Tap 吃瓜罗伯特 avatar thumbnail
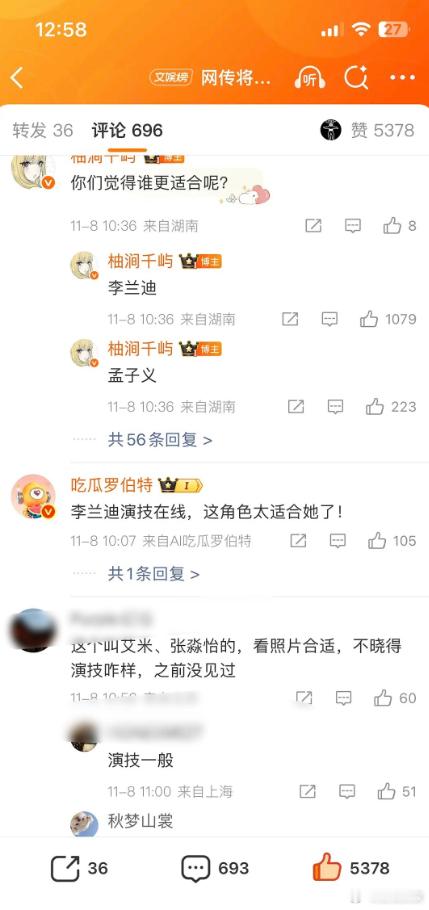This screenshot has height=910, width=429. [x=33, y=496]
